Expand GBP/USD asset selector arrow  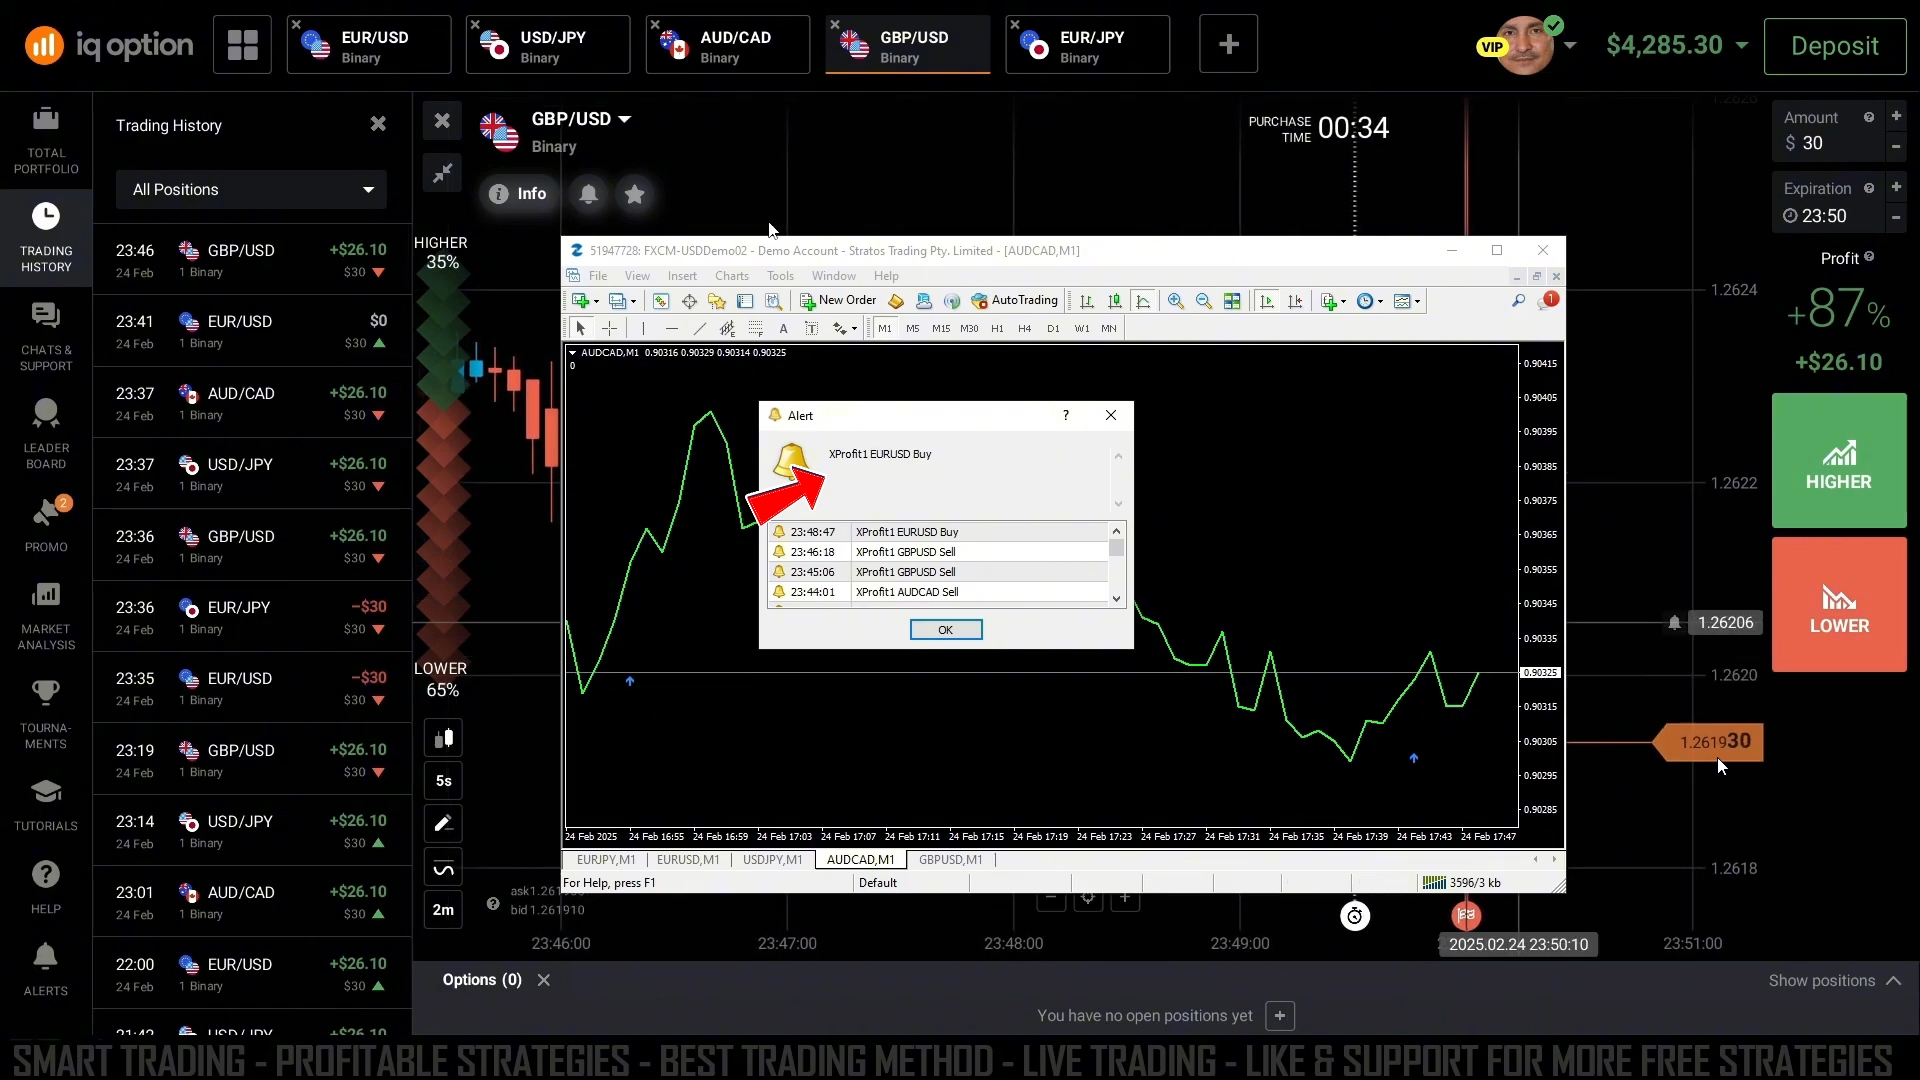click(x=625, y=119)
